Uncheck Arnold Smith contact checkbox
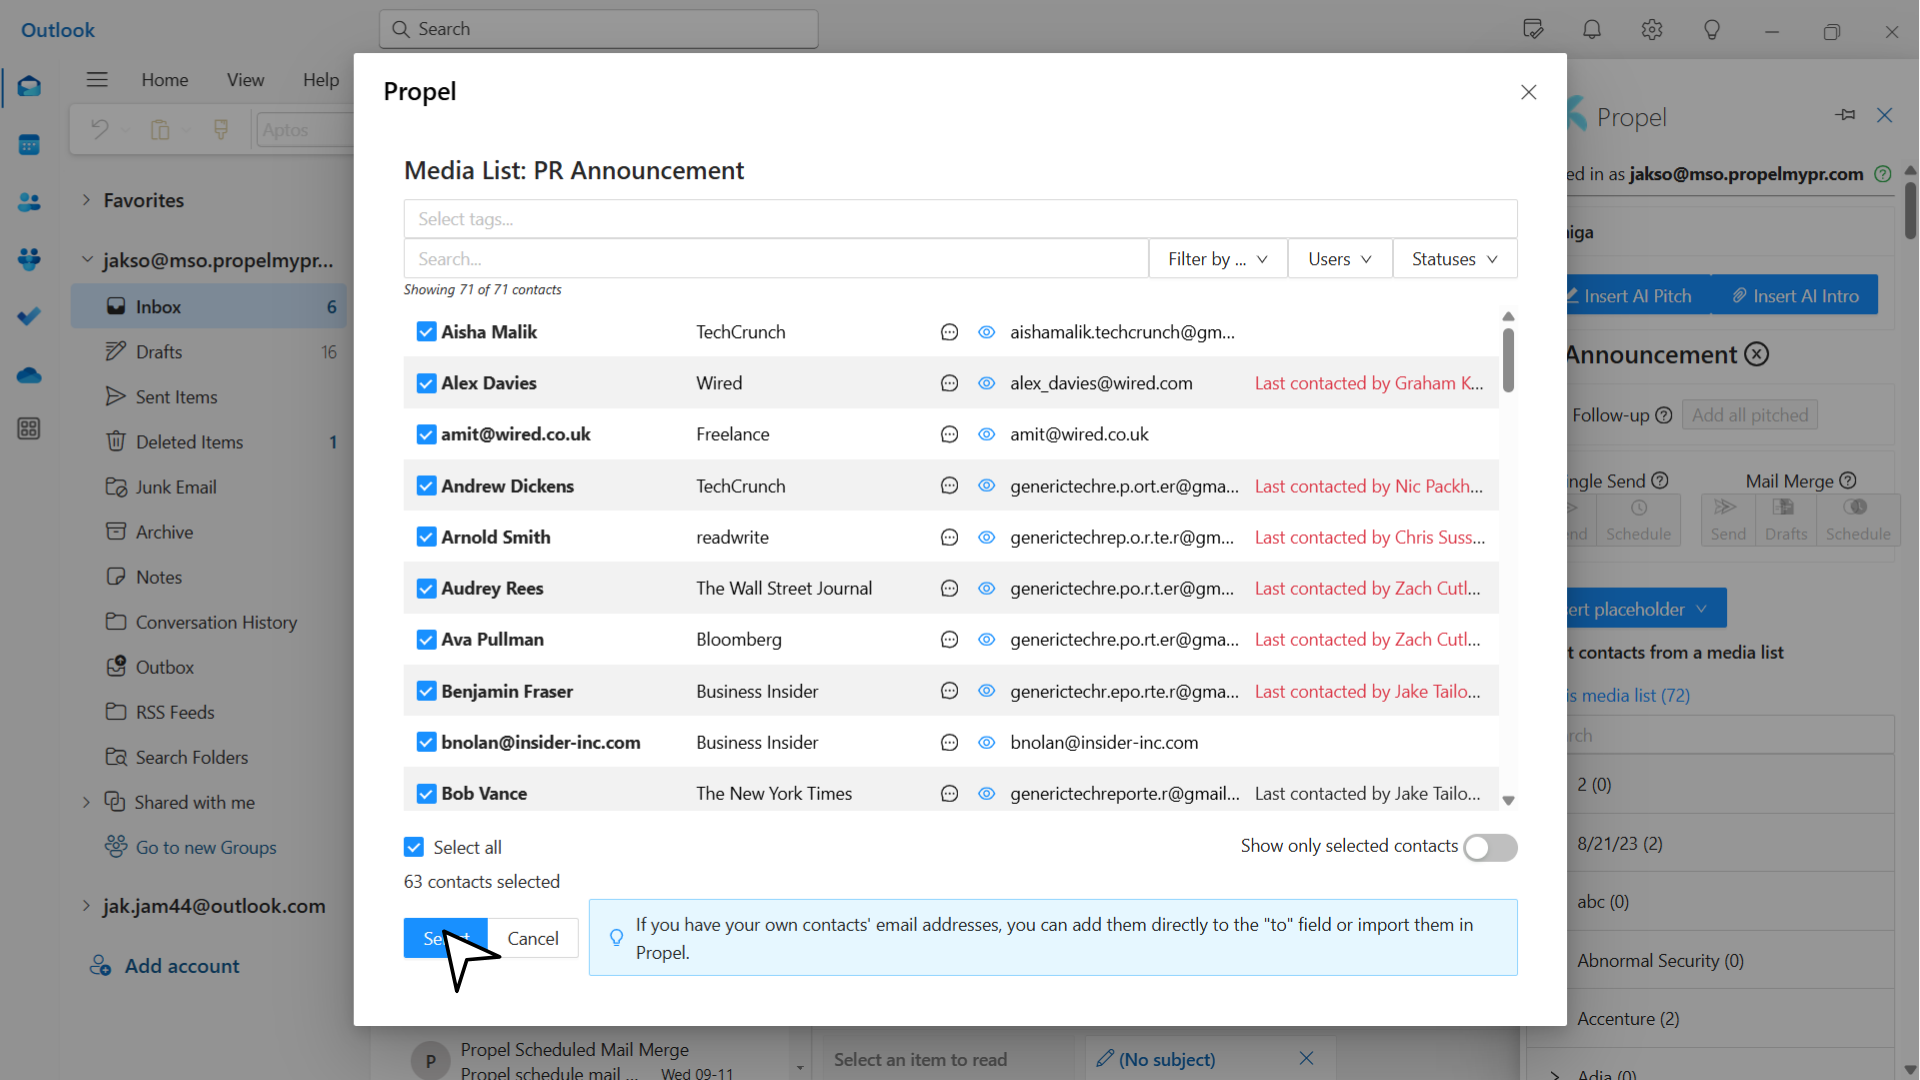The width and height of the screenshot is (1920, 1080). pyautogui.click(x=426, y=537)
